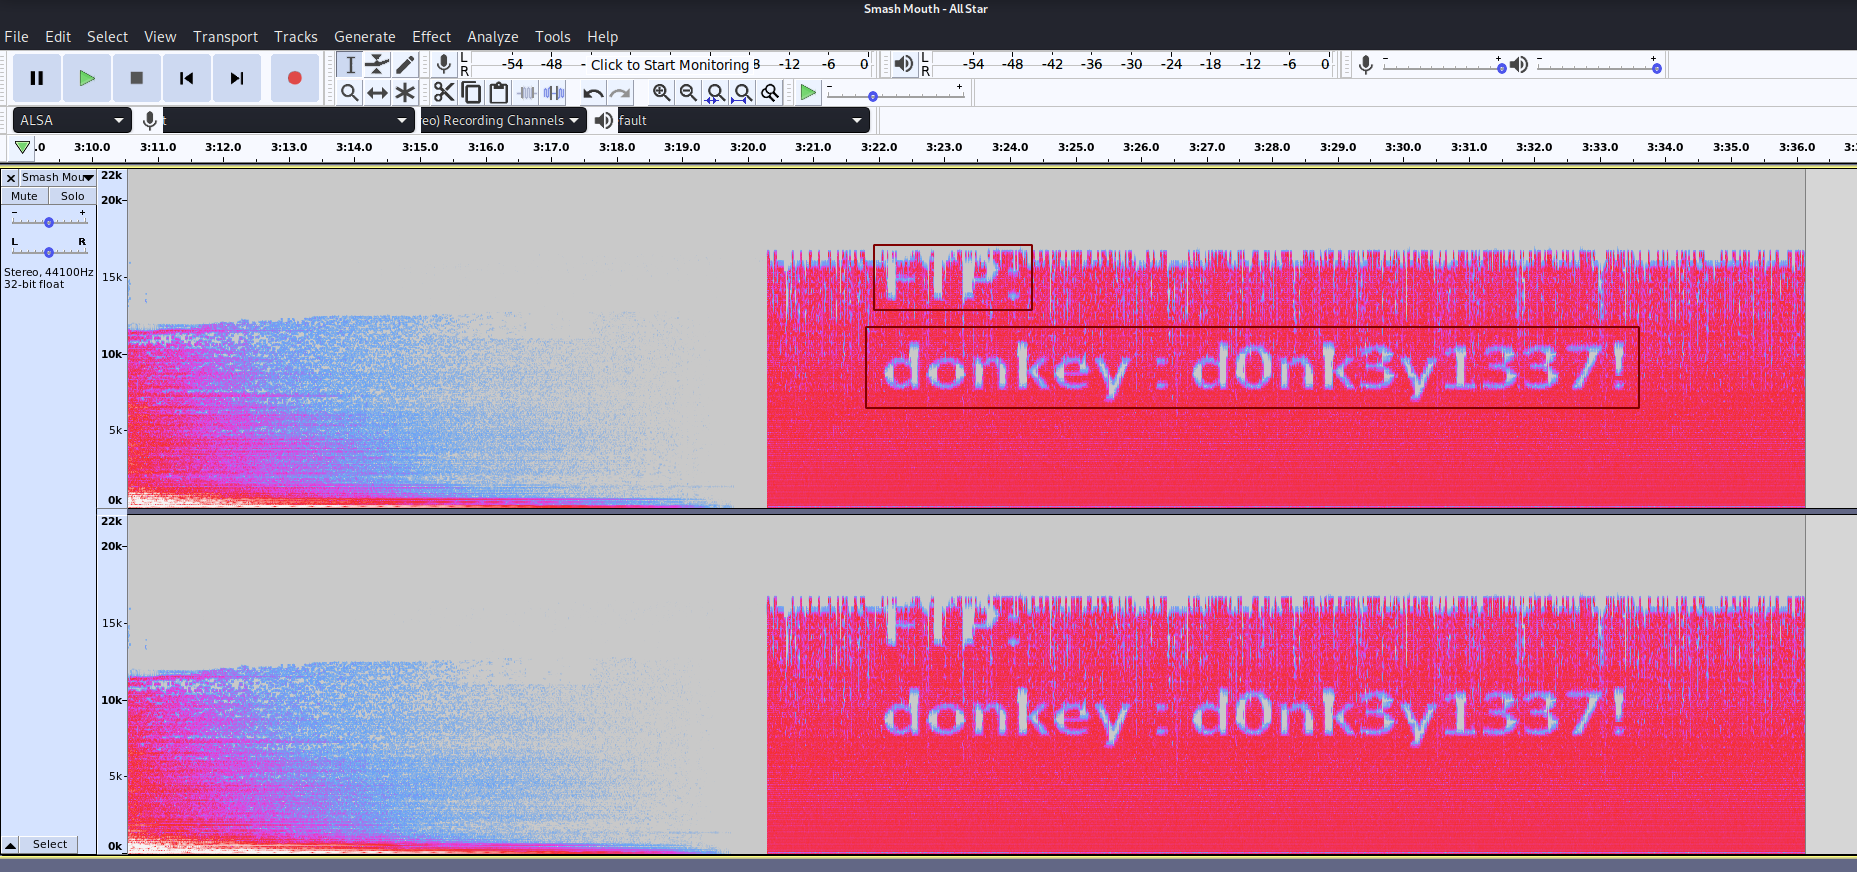This screenshot has width=1857, height=872.
Task: Open the Select menu
Action: tap(107, 37)
